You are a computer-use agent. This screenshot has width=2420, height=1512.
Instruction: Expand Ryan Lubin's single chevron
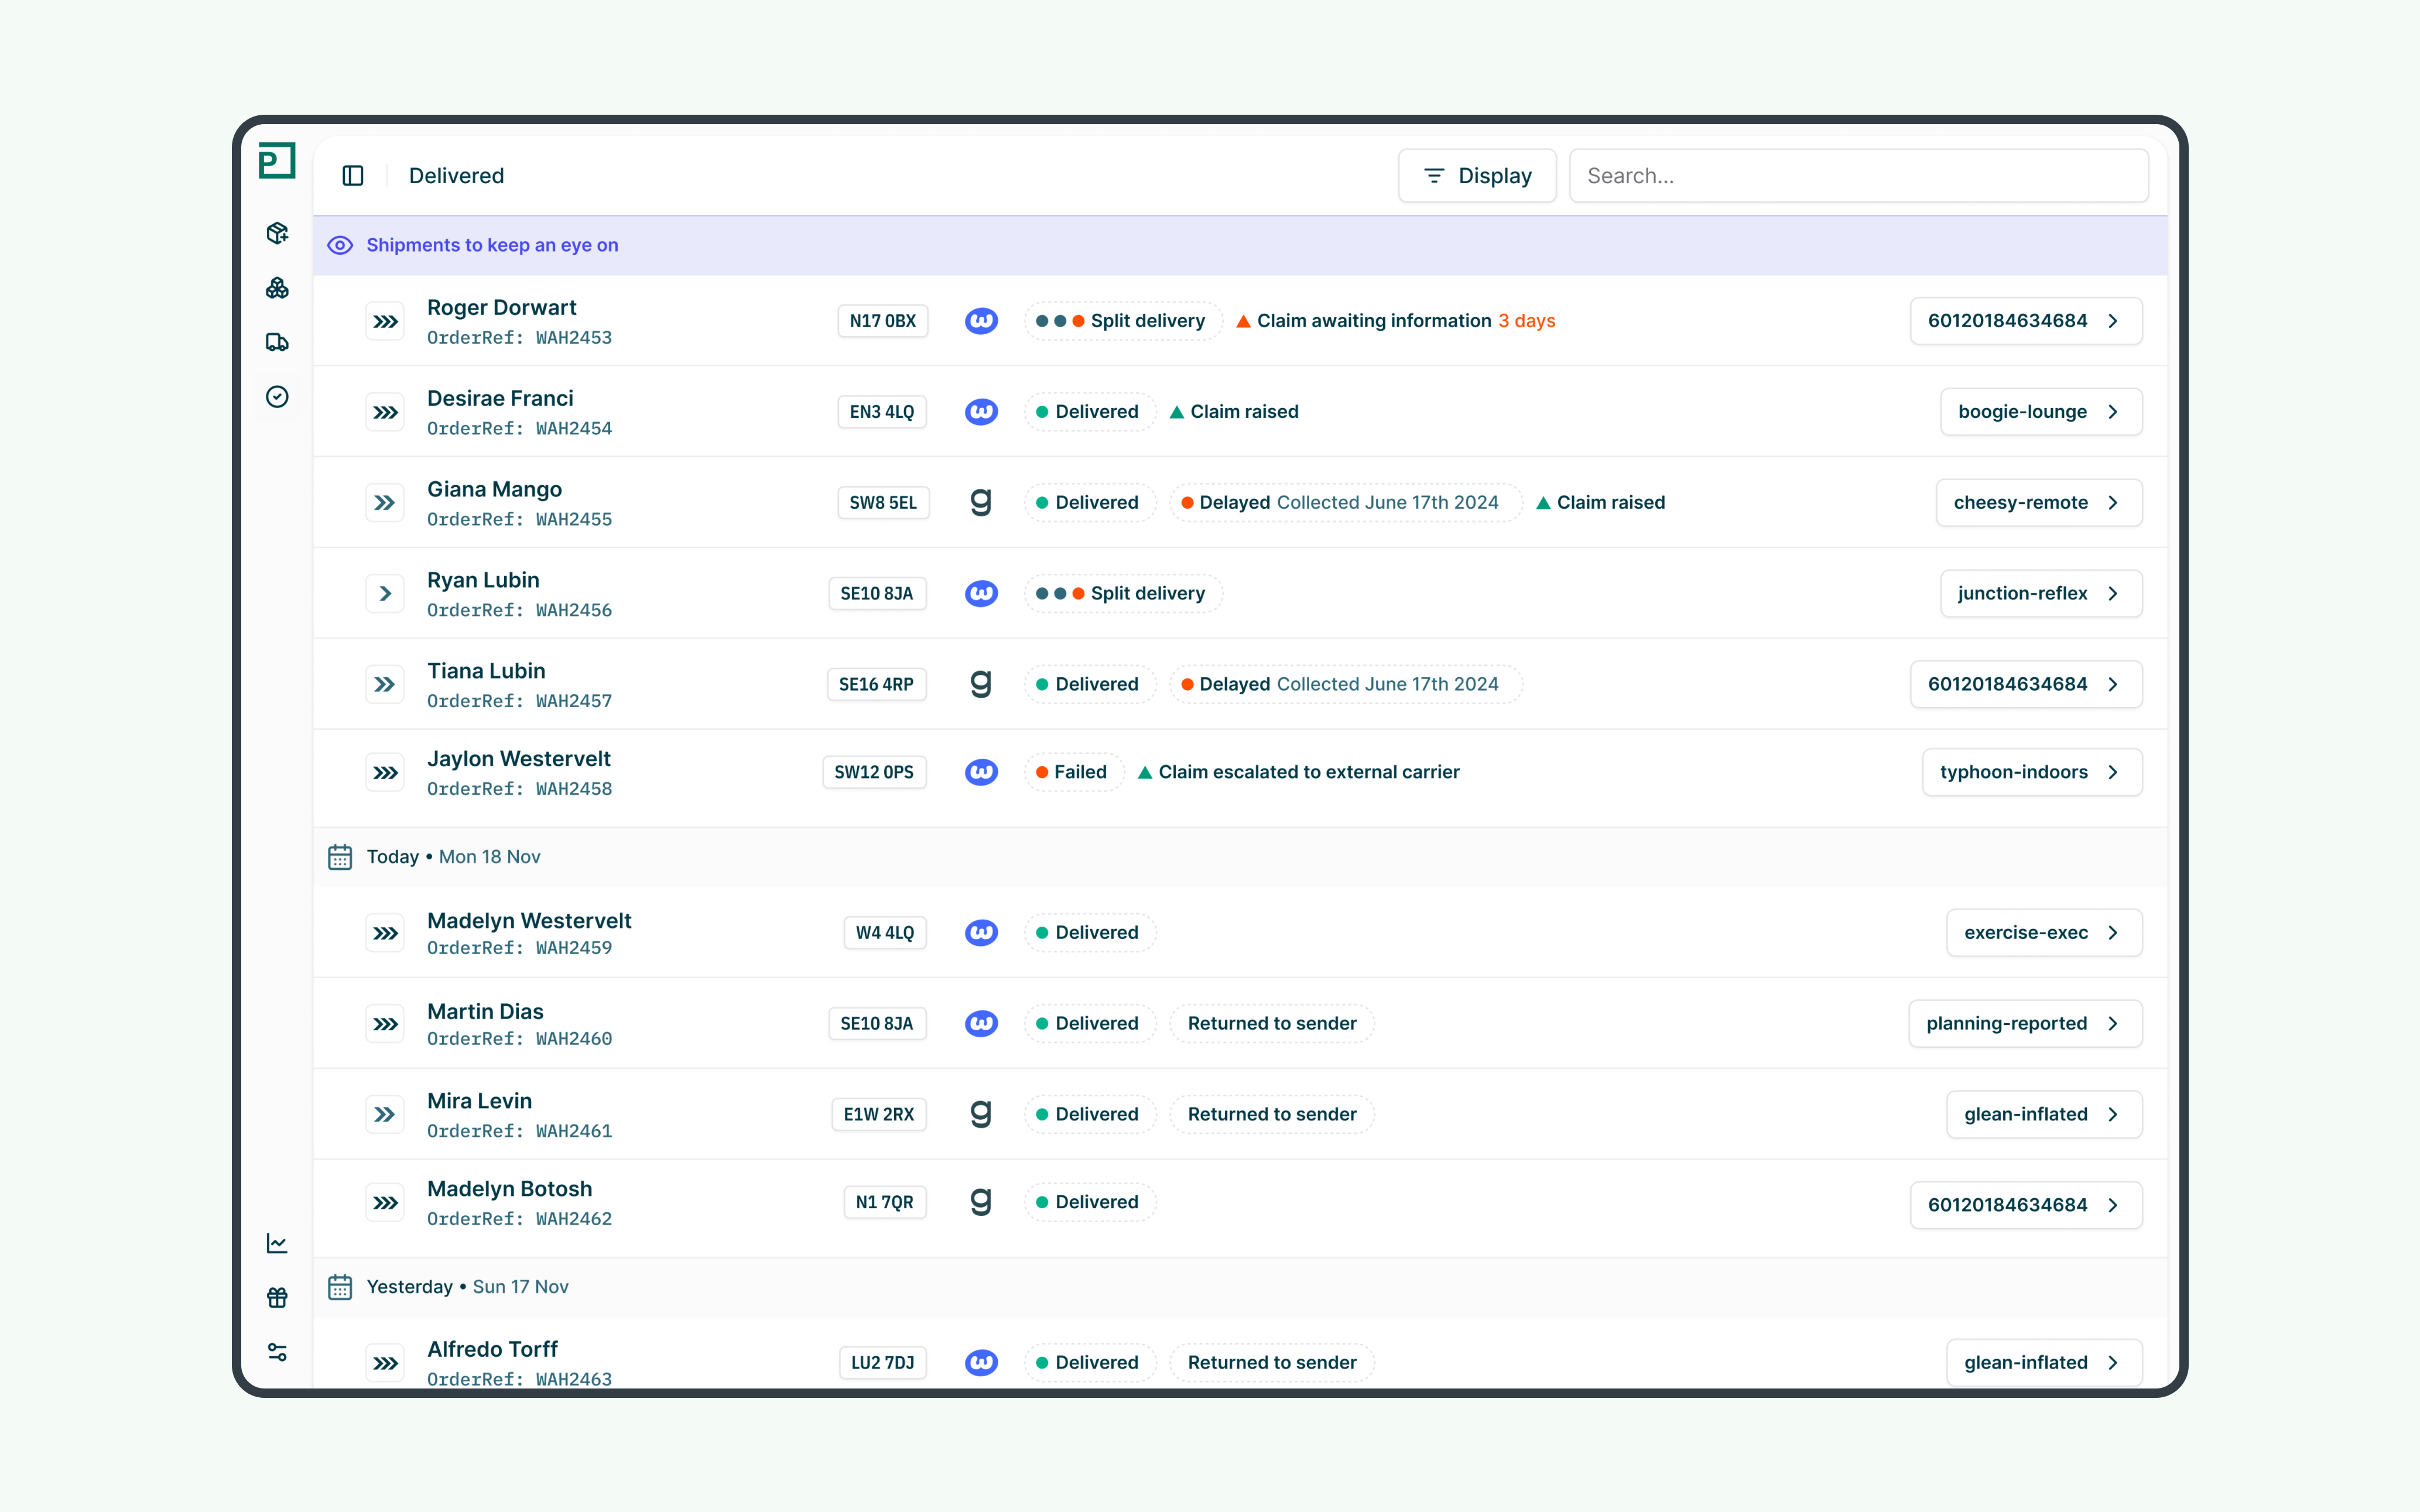[x=385, y=594]
